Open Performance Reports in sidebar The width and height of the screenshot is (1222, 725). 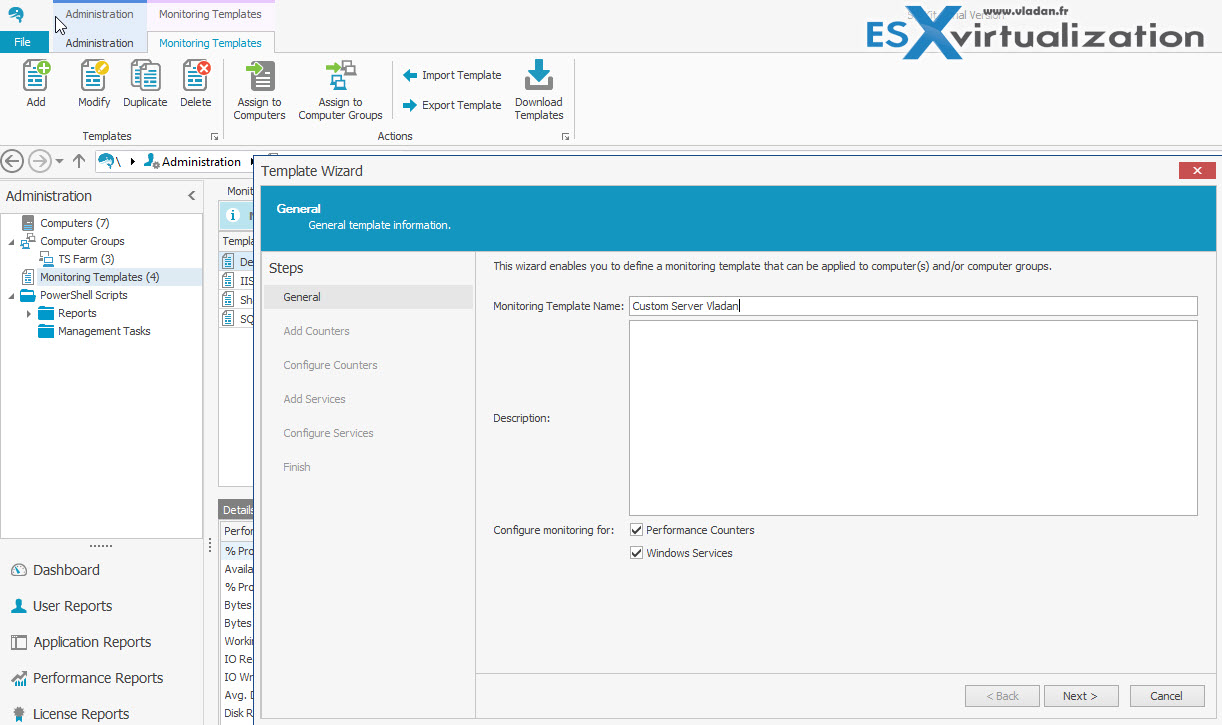click(x=98, y=678)
